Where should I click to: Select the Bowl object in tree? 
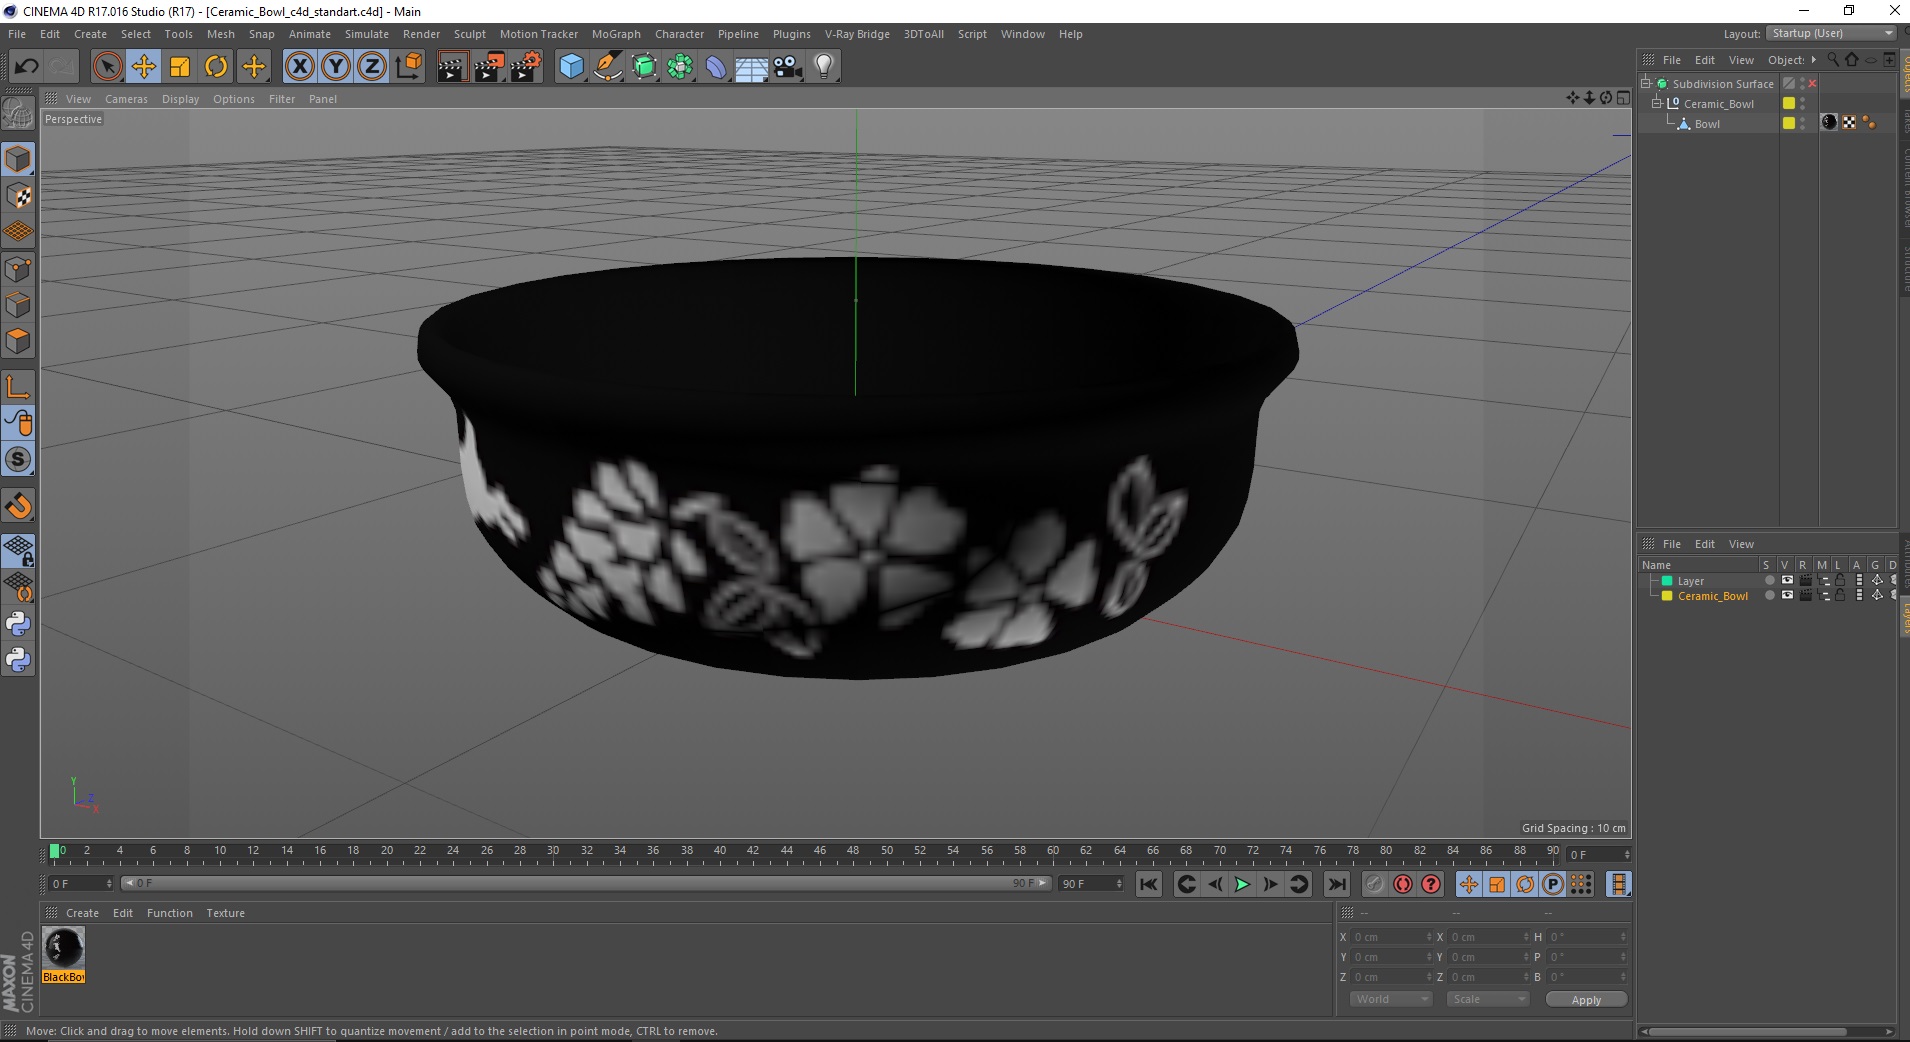(1707, 124)
